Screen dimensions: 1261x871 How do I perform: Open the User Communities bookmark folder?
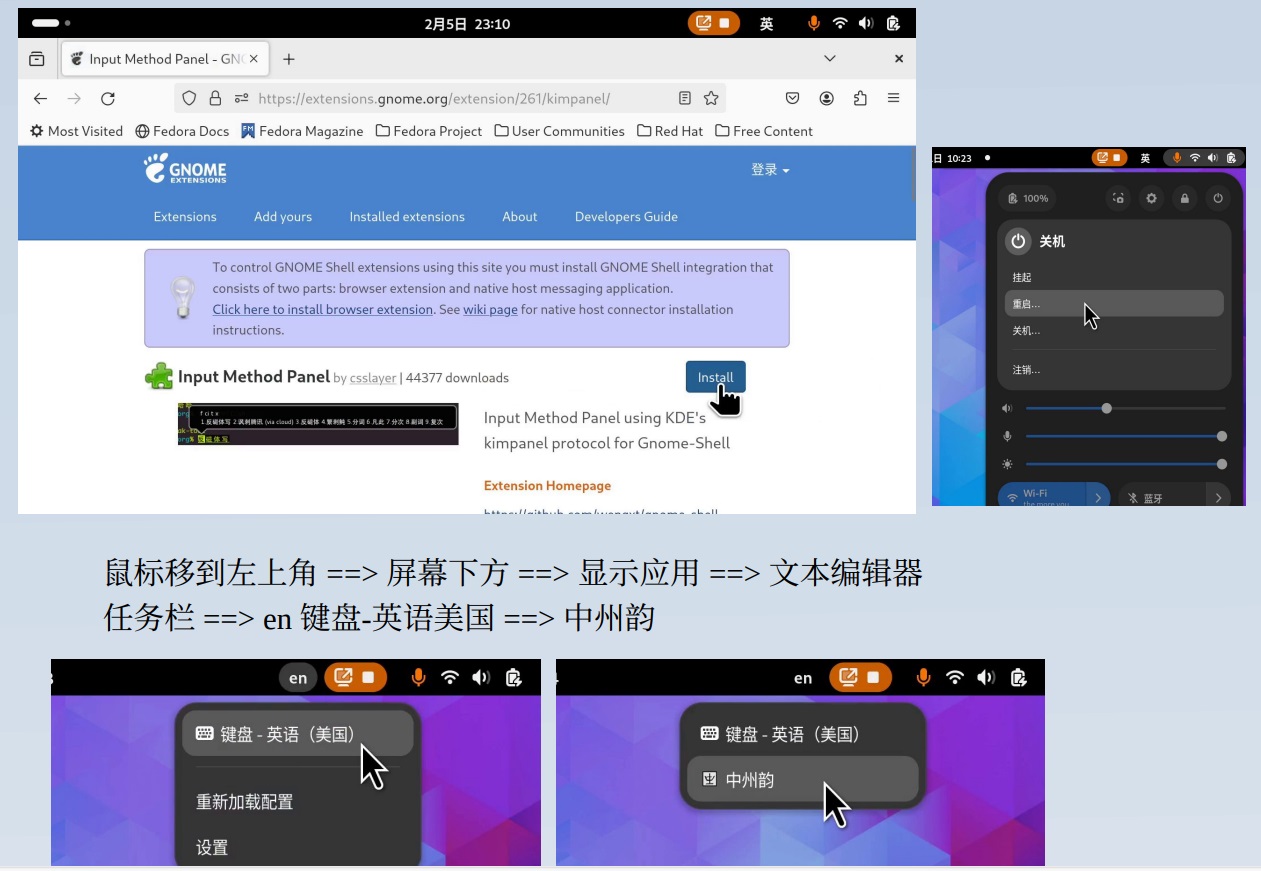pos(560,131)
